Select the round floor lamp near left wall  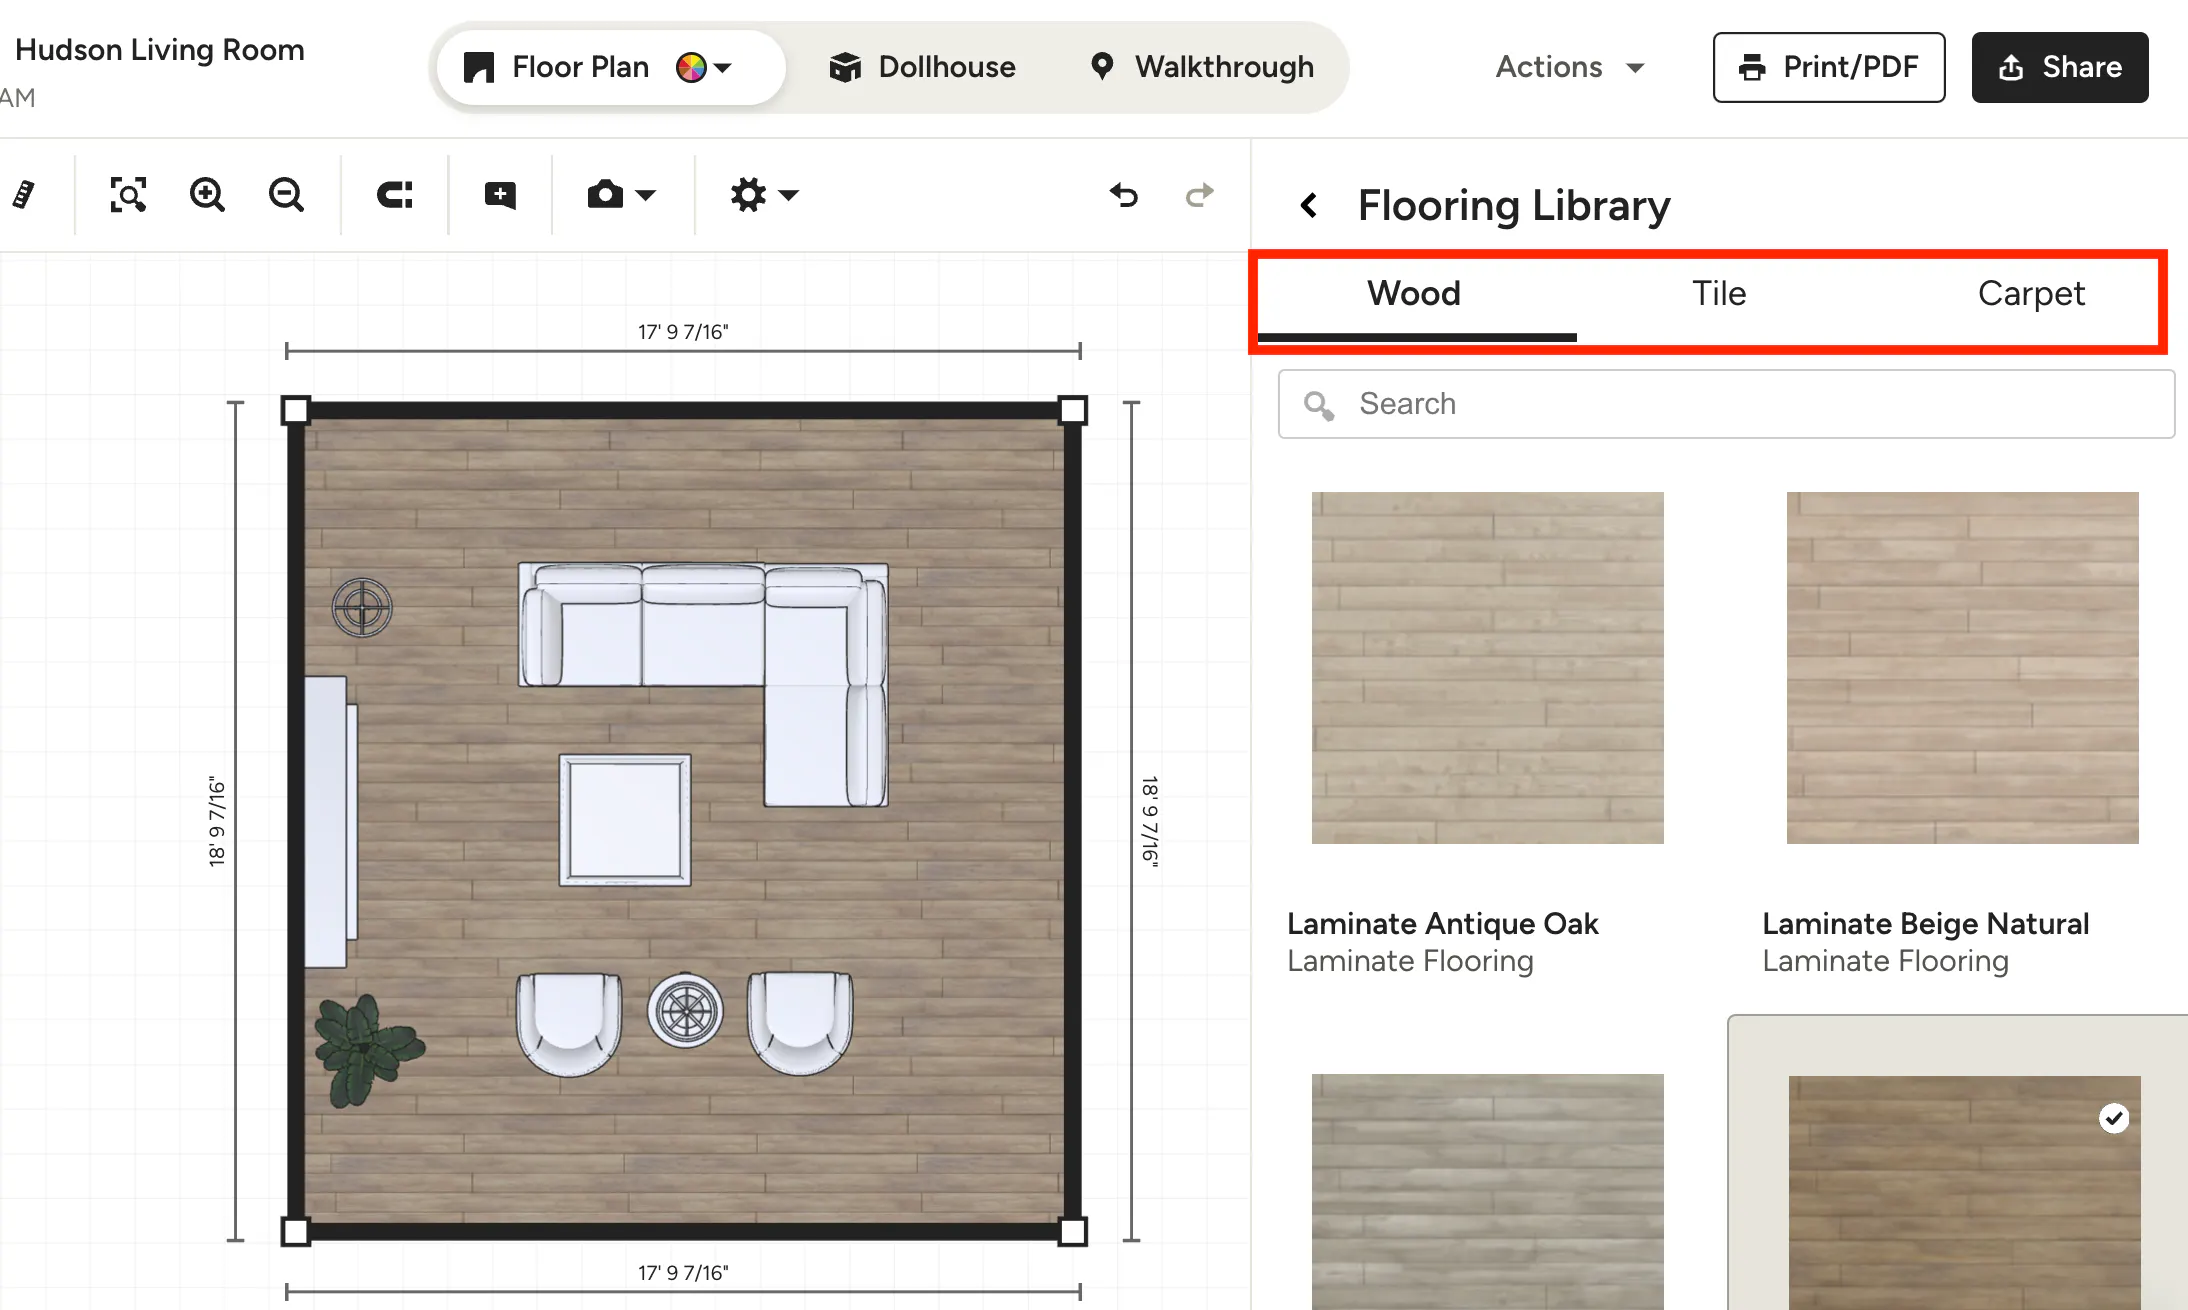362,608
